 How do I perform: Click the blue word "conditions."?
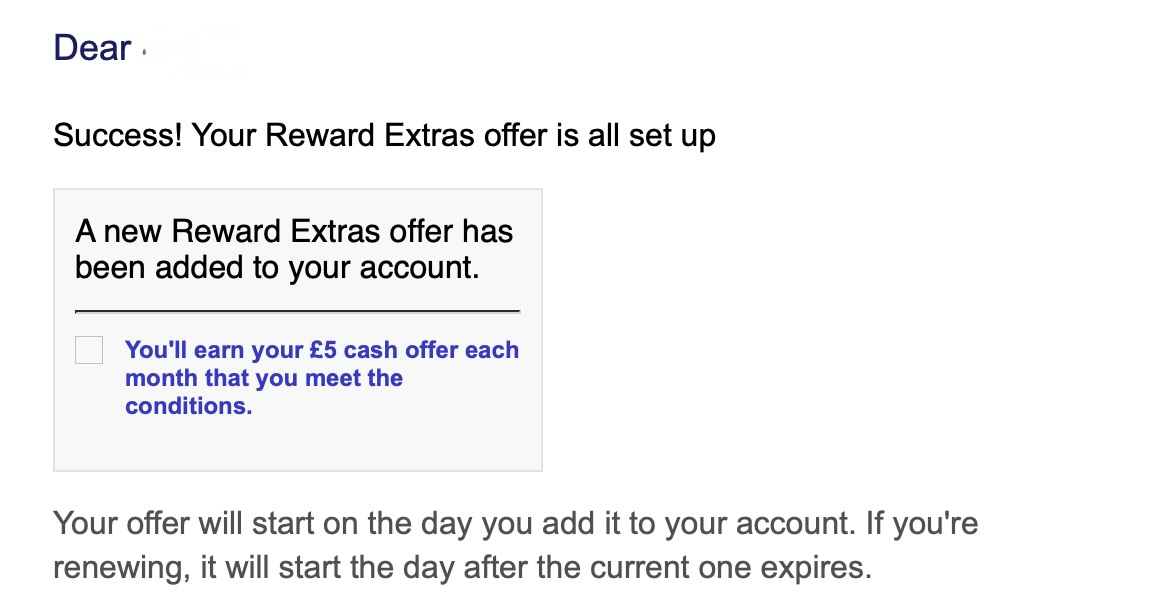188,406
